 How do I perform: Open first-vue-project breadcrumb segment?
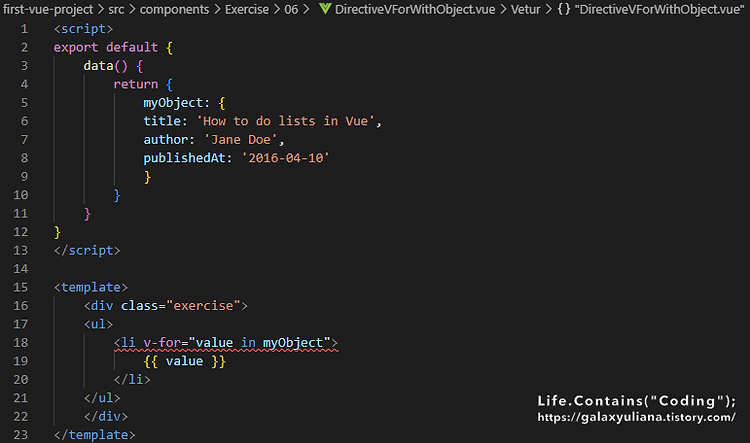point(48,9)
